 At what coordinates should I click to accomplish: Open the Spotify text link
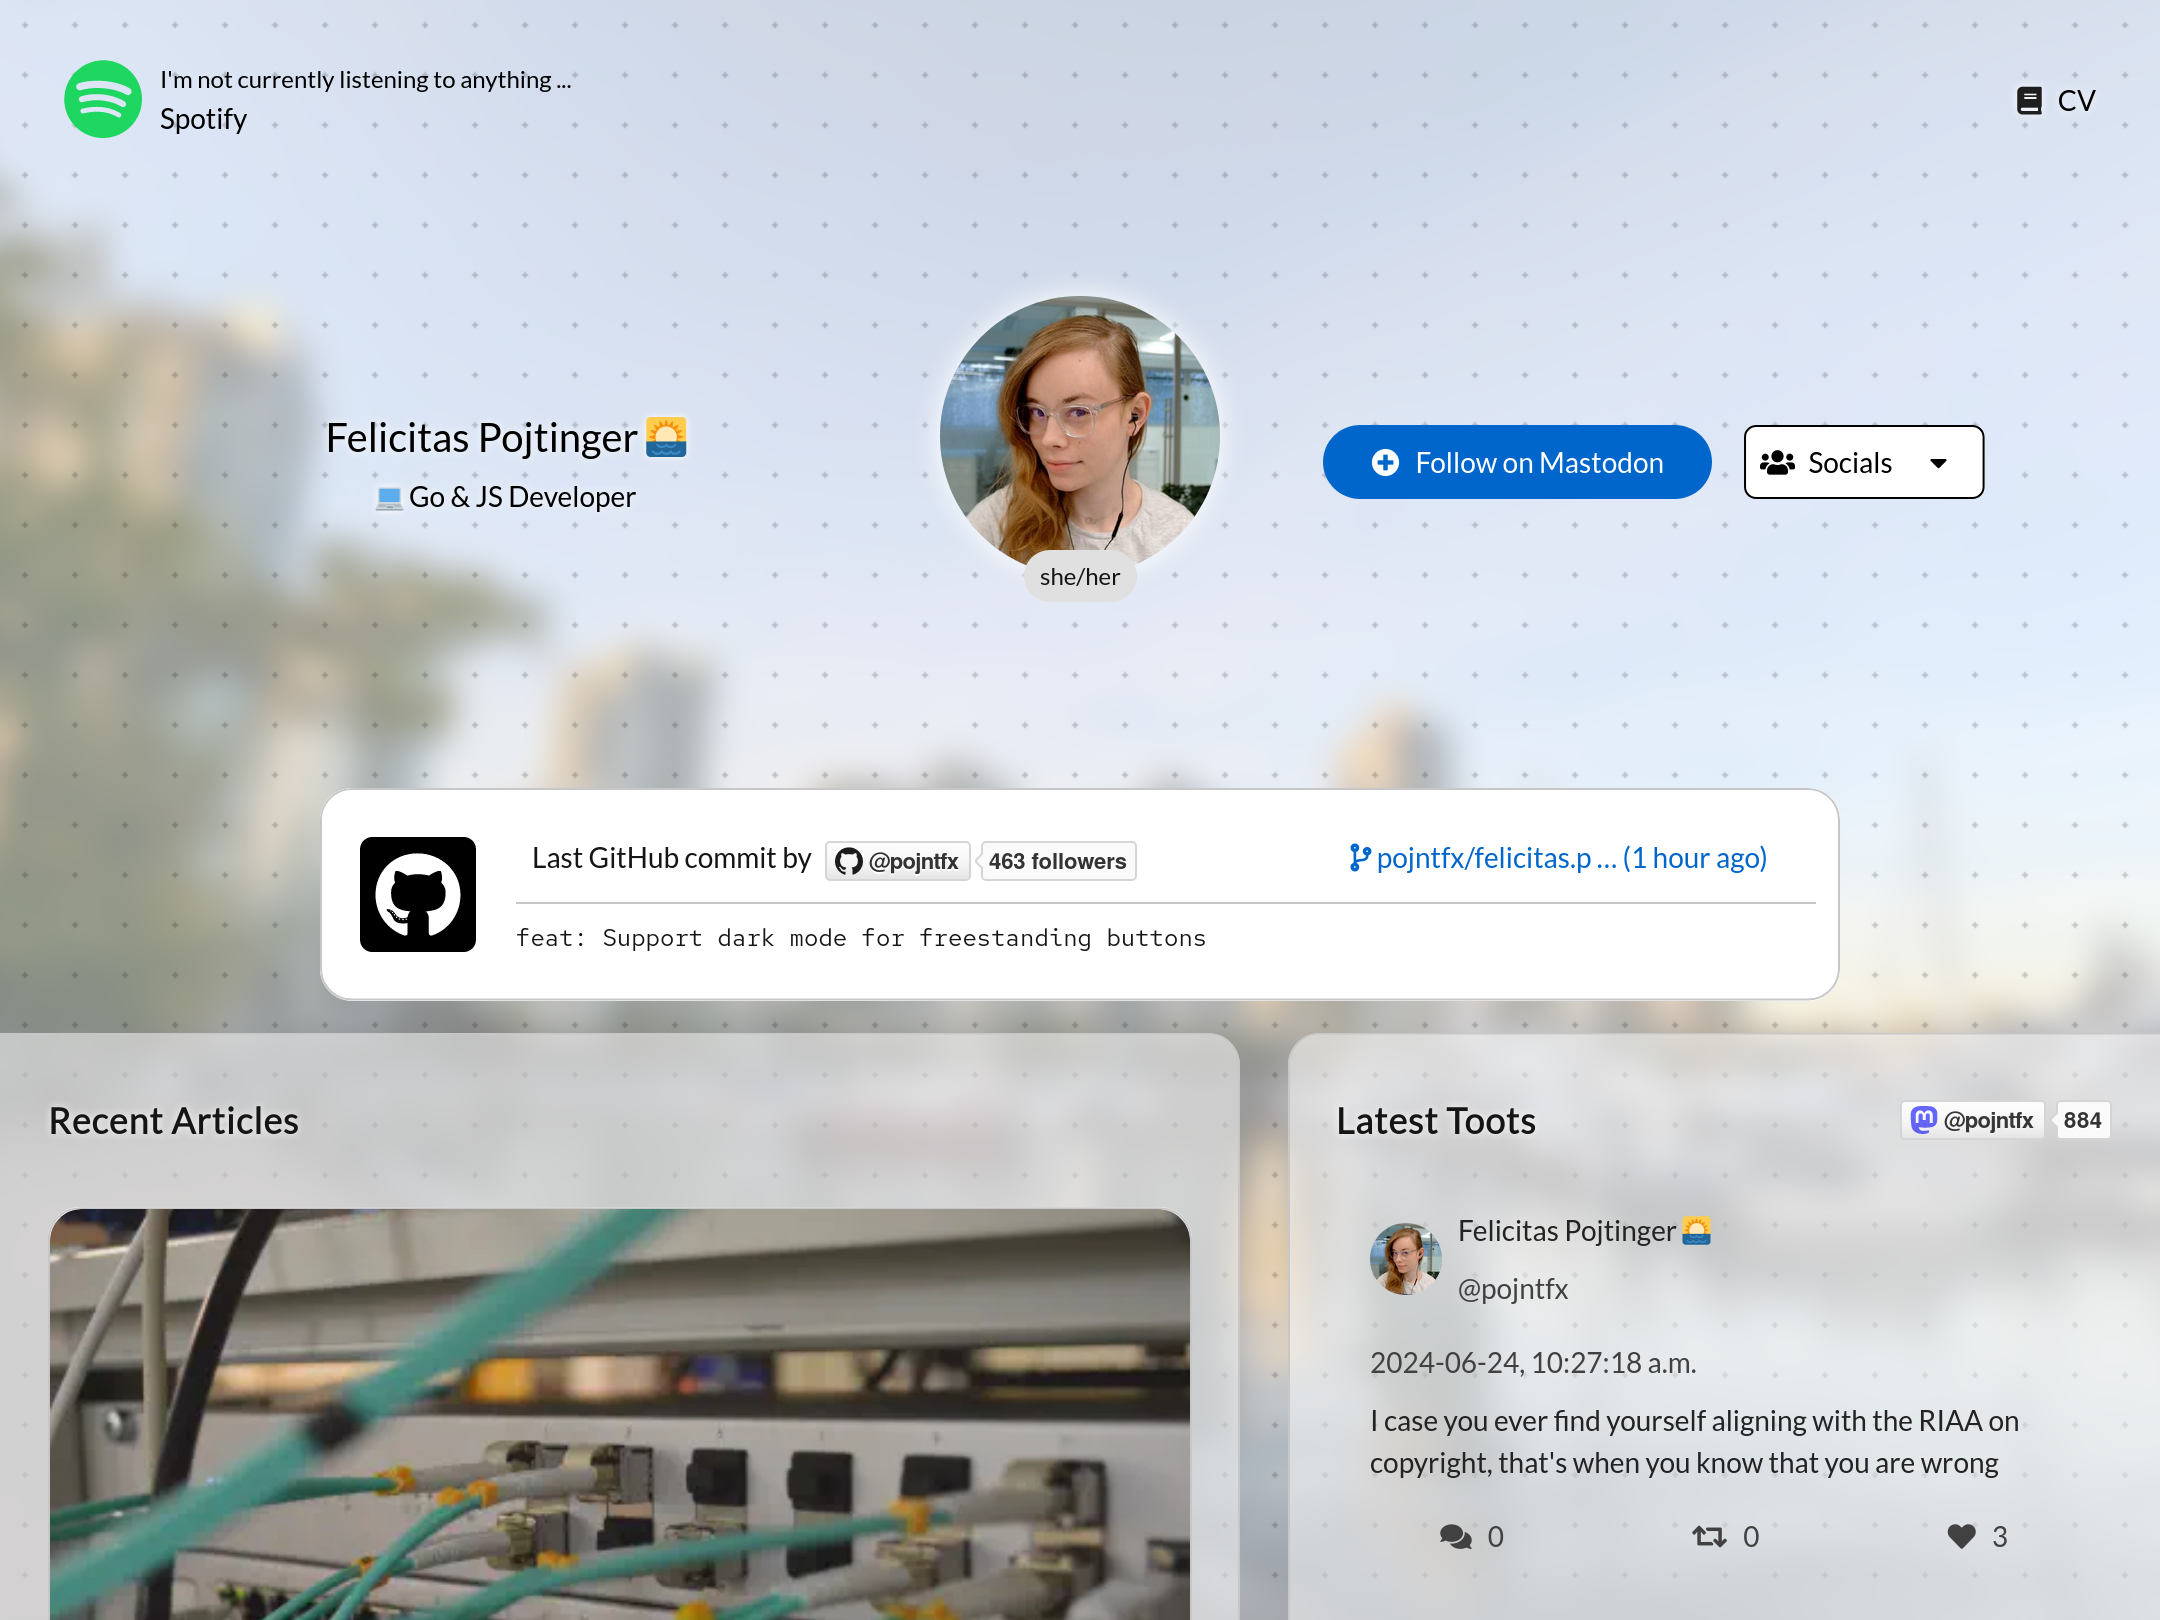pos(203,119)
